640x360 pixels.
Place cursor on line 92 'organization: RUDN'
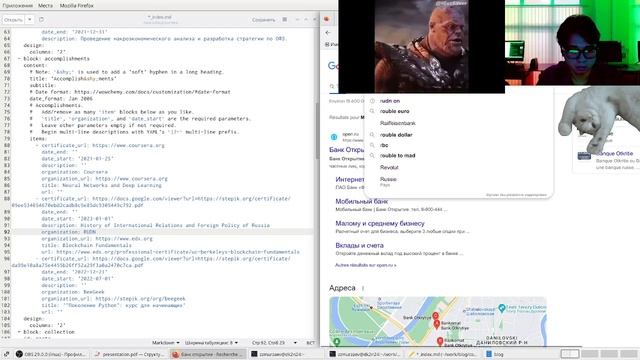coord(69,232)
